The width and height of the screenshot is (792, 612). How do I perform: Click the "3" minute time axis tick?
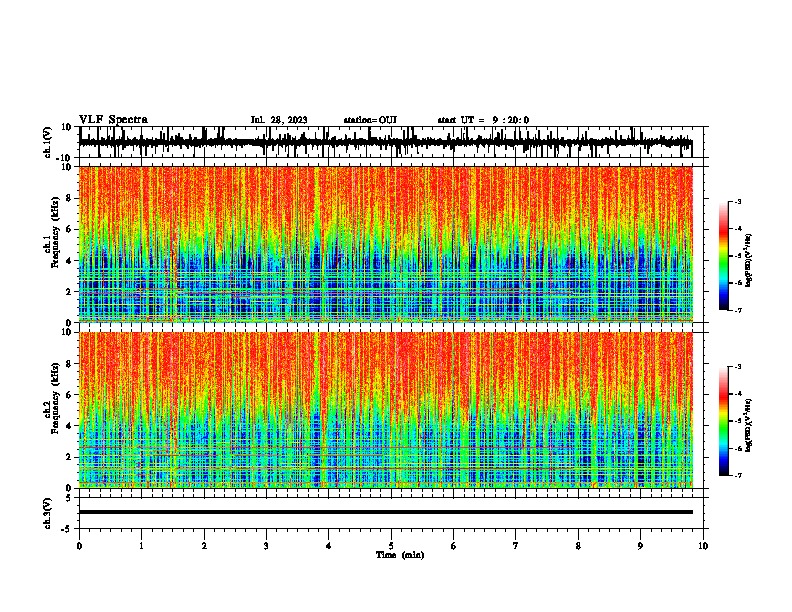(266, 546)
